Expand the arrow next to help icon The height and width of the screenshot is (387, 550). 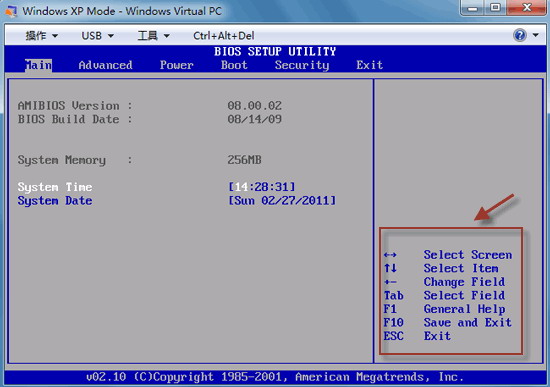[x=536, y=35]
